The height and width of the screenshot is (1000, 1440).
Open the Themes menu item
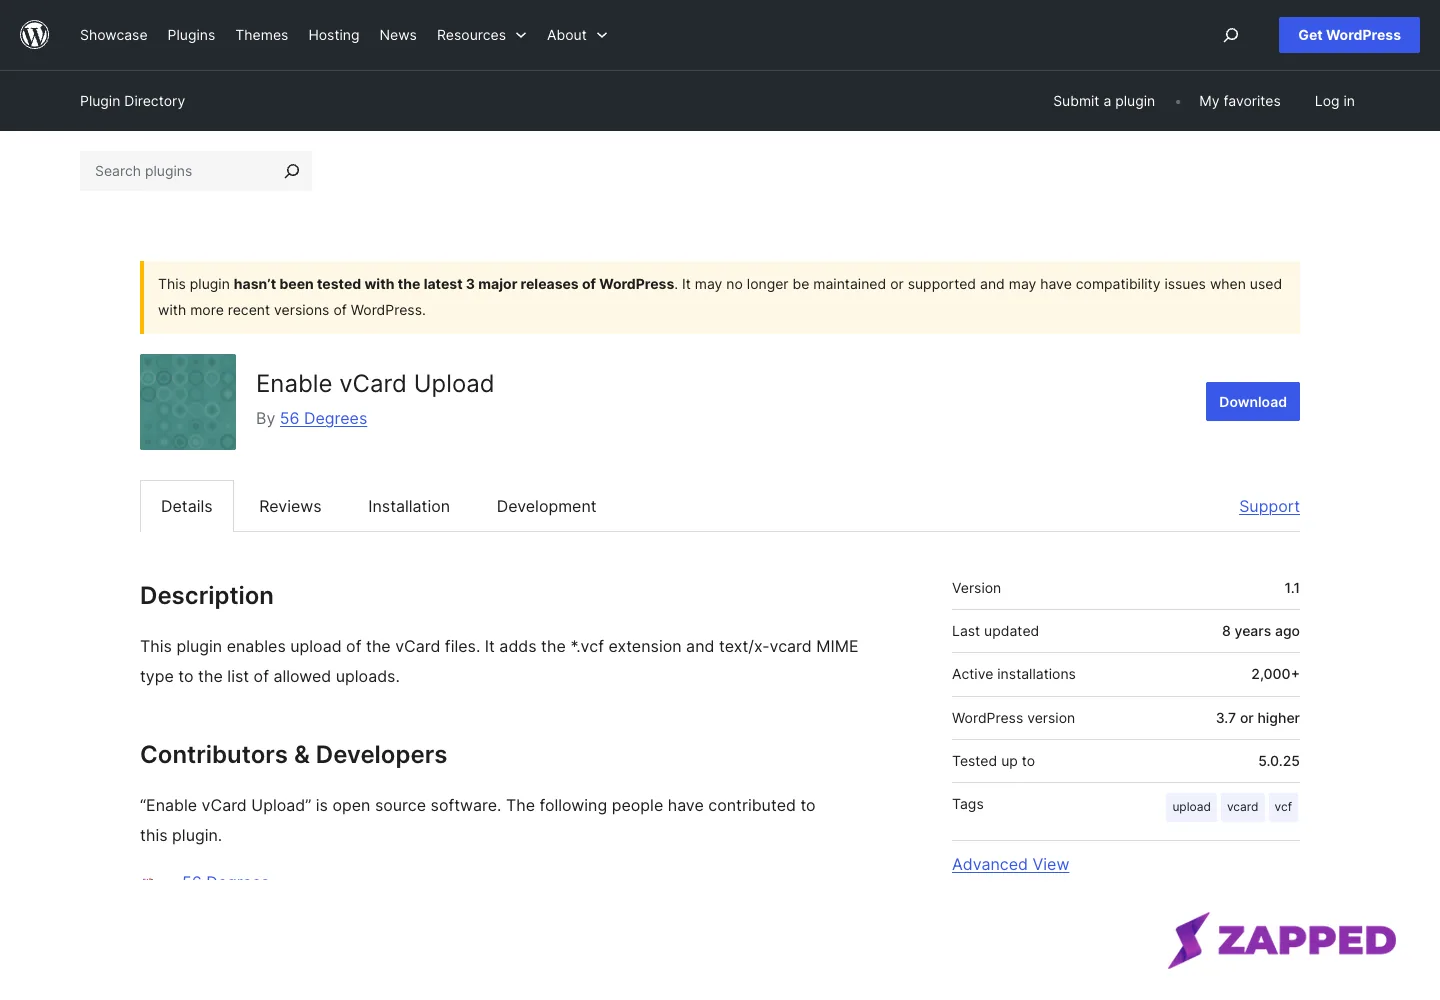point(262,35)
